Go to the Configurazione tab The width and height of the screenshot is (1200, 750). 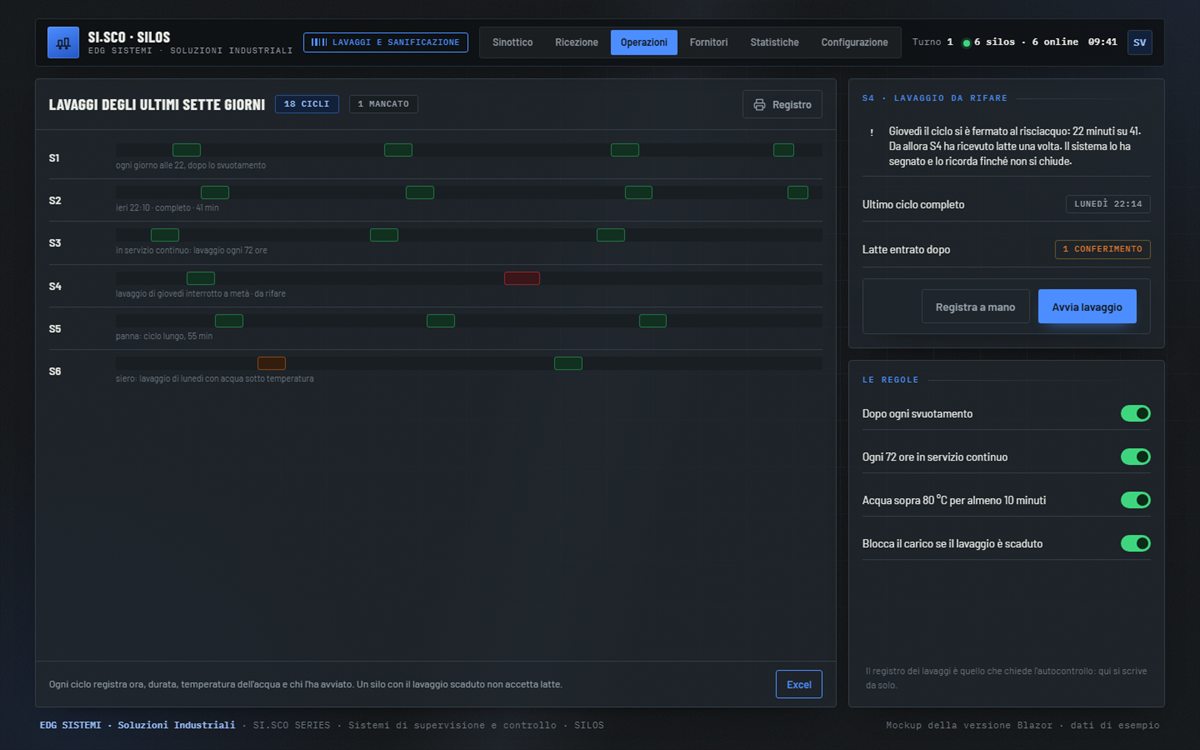[x=854, y=42]
